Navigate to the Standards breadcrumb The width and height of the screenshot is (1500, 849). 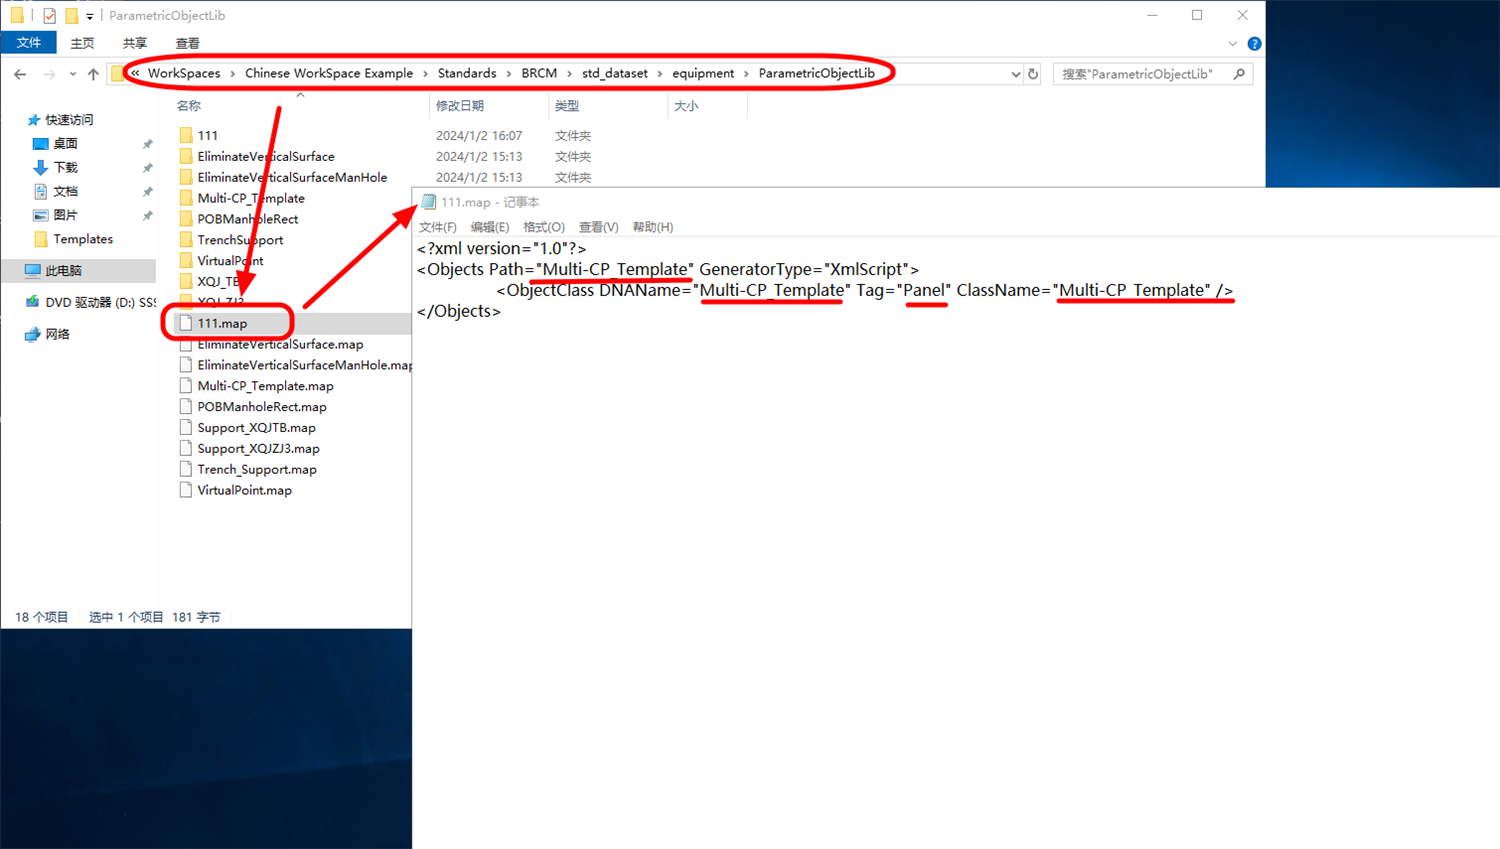tap(467, 74)
